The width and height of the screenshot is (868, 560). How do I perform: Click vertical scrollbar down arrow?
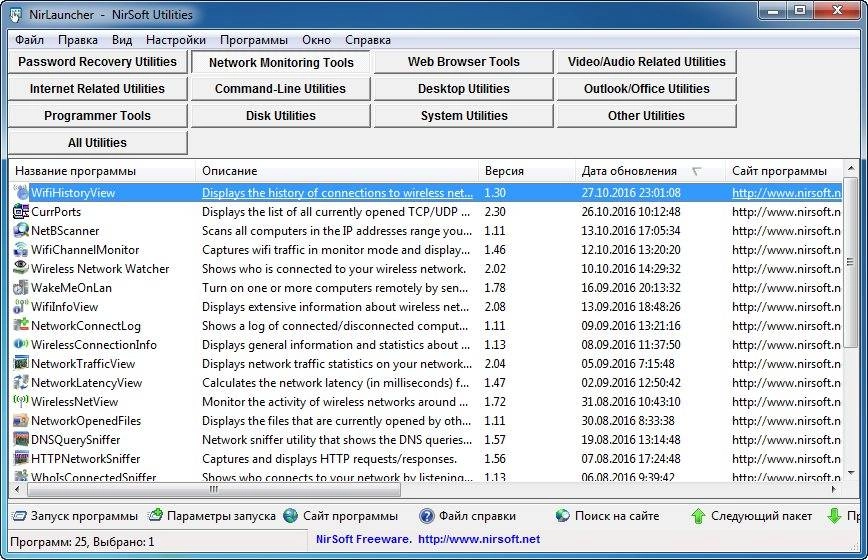click(x=850, y=474)
